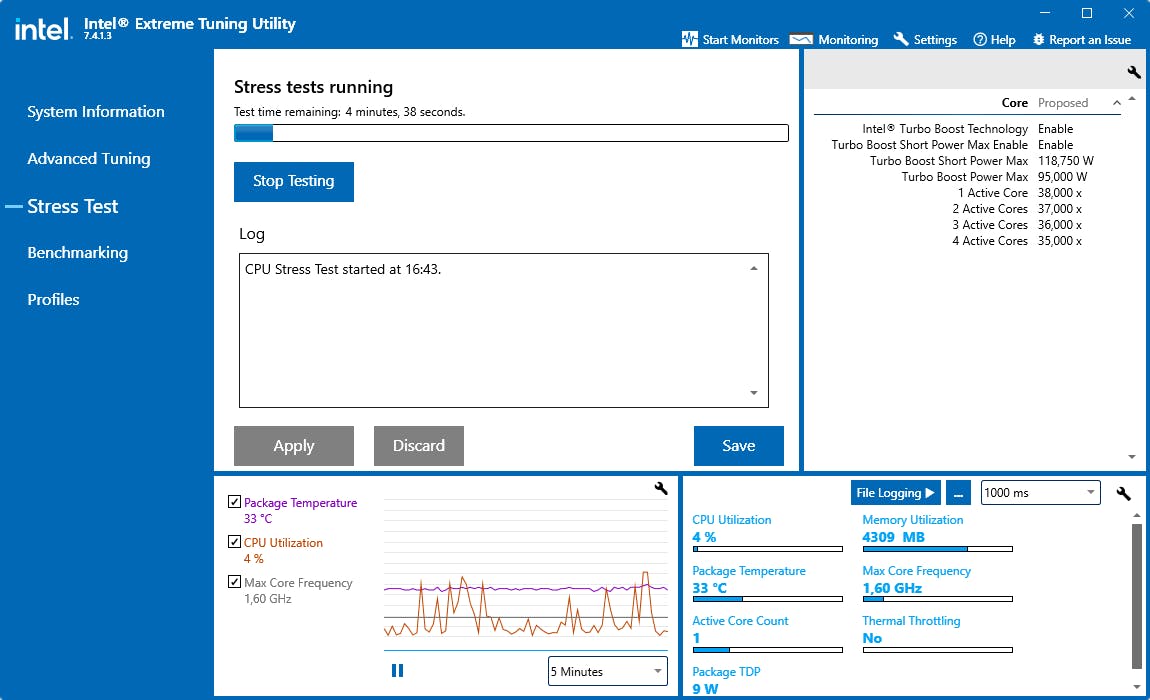Click scroll down arrow of monitor values panel

pos(1137,687)
